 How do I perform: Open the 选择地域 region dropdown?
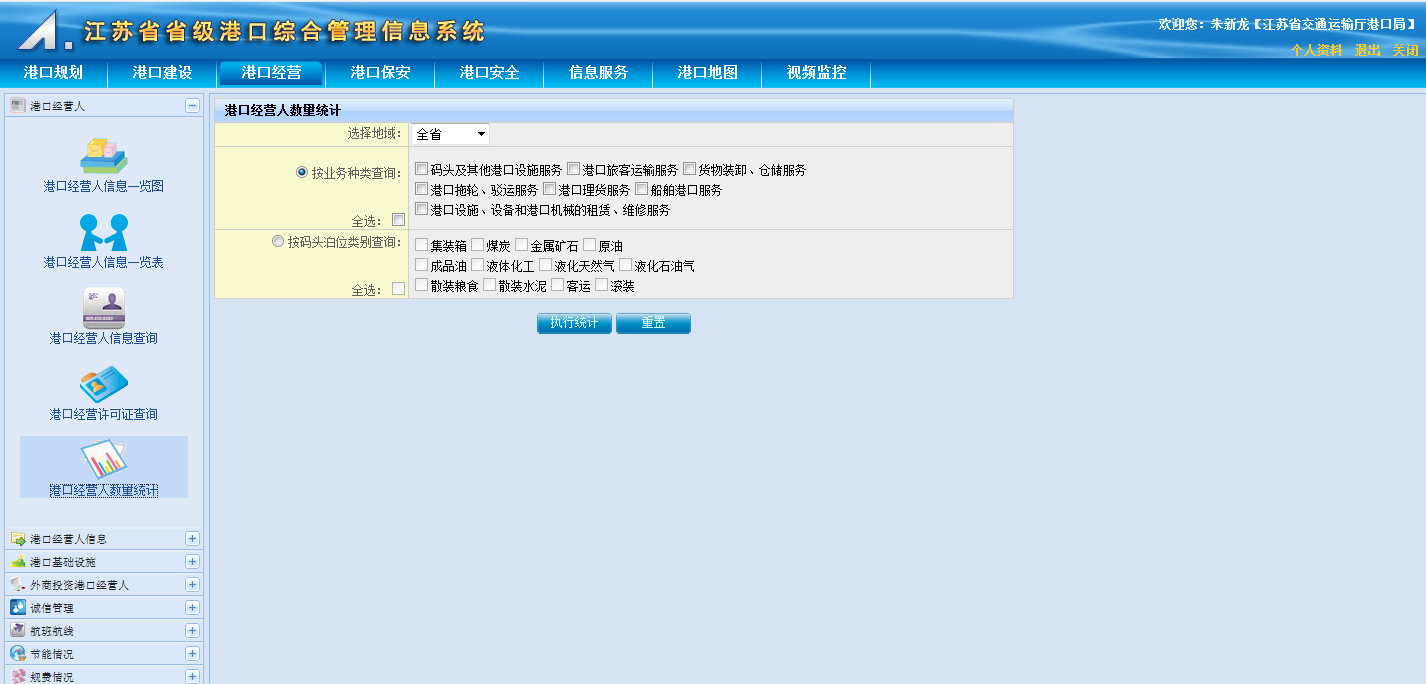(x=450, y=134)
